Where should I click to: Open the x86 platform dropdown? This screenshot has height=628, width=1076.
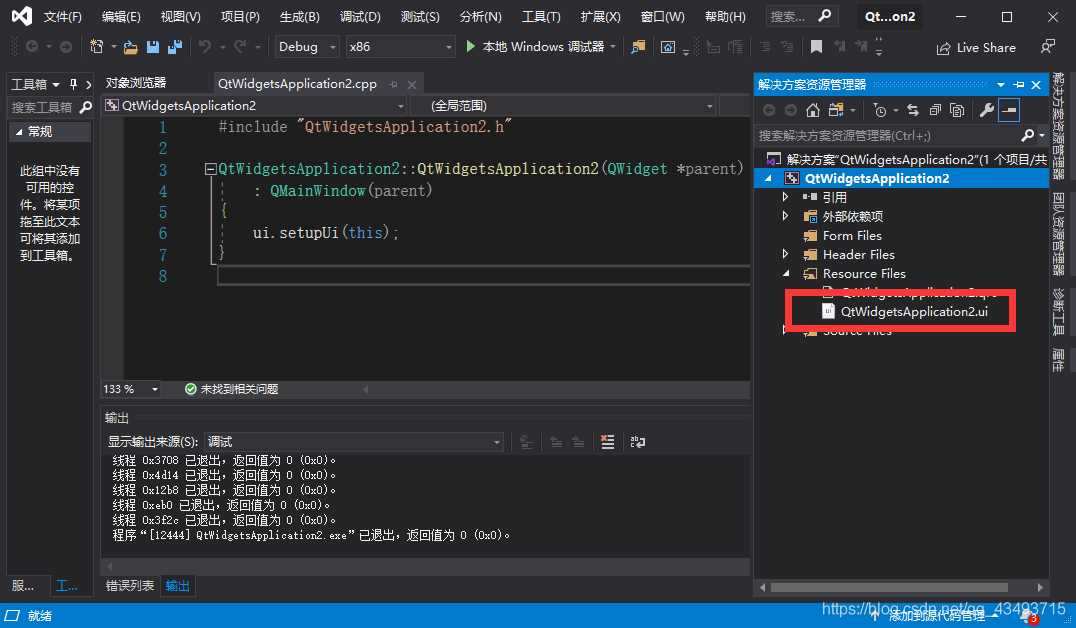[400, 47]
